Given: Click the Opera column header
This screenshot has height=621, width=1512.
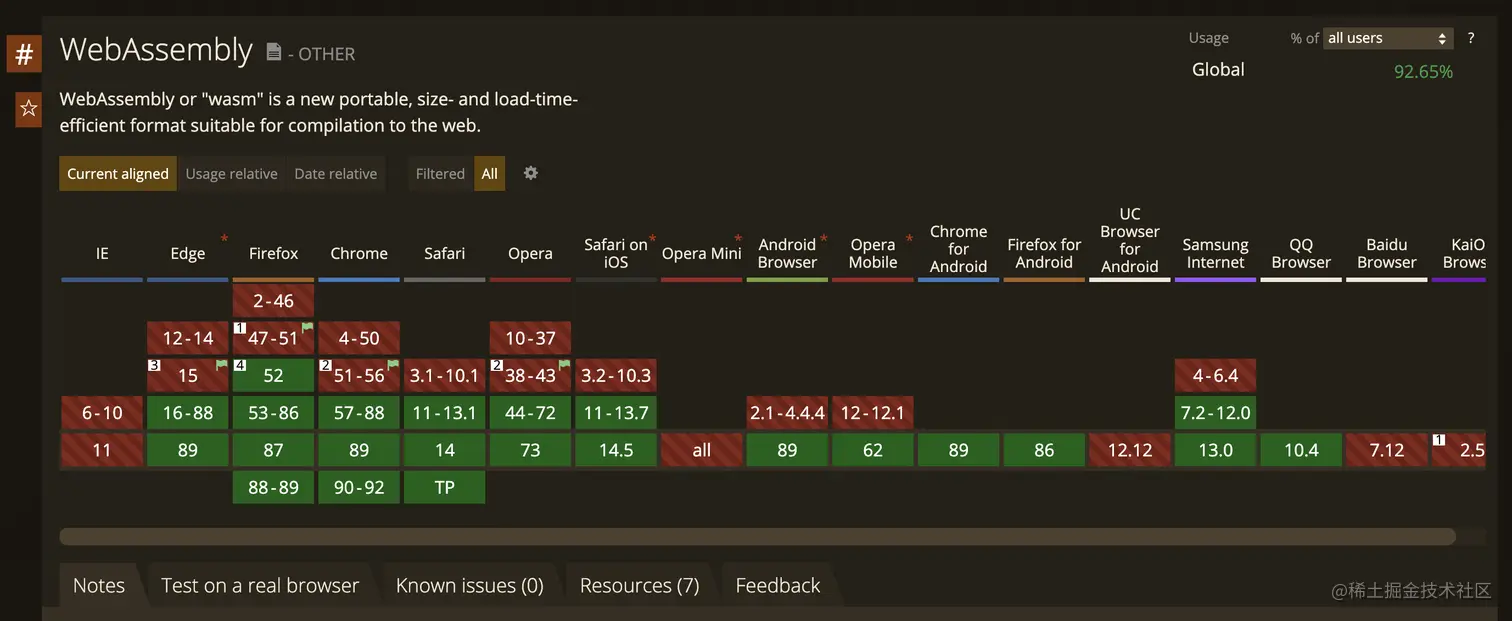Looking at the screenshot, I should pyautogui.click(x=530, y=254).
